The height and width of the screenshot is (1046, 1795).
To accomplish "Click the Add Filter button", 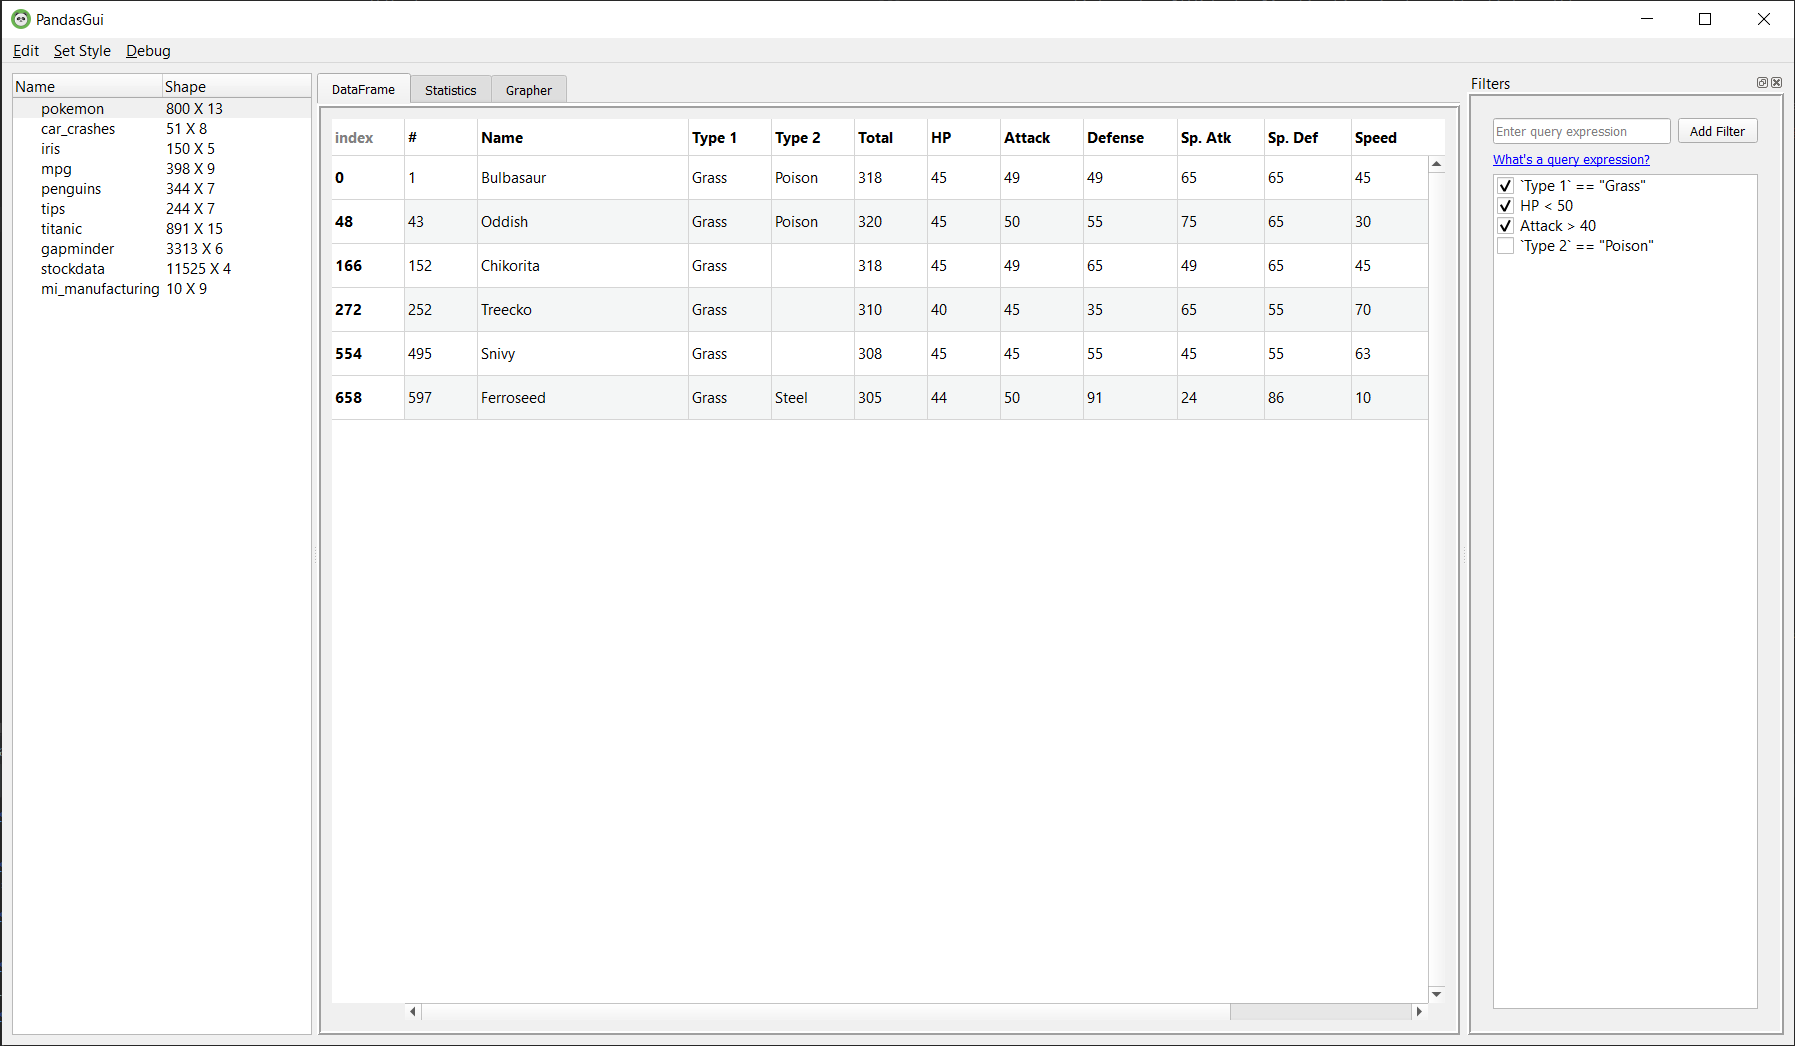I will pyautogui.click(x=1717, y=131).
